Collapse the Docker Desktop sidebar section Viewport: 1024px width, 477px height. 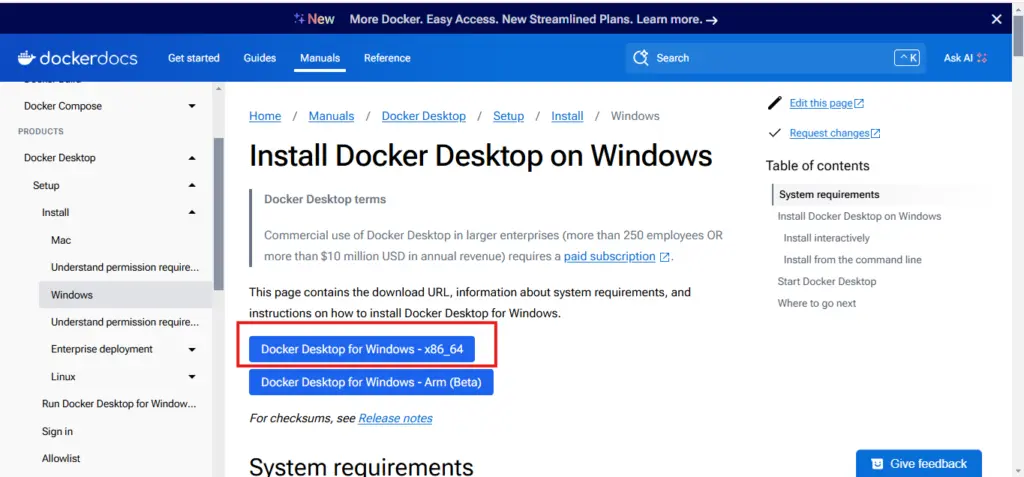coord(192,158)
